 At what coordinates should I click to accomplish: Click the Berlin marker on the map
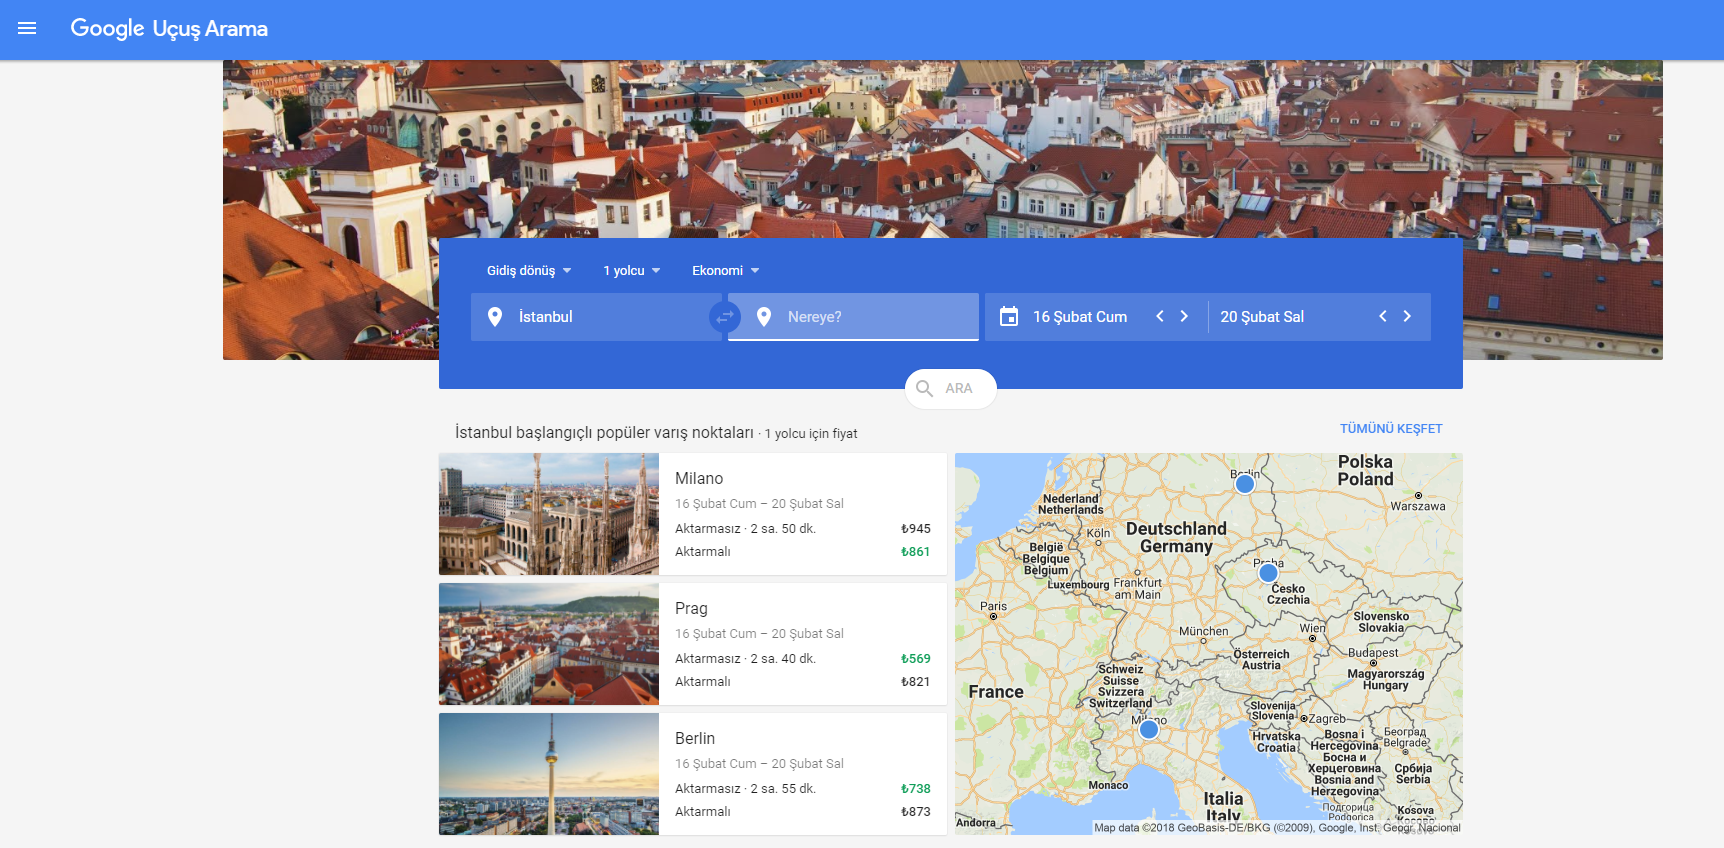click(x=1245, y=484)
